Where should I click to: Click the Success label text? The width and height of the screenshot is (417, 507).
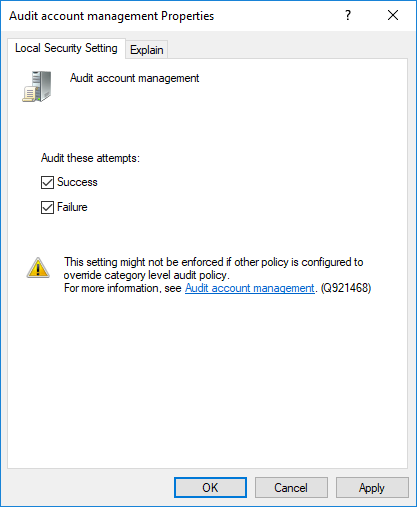coord(77,182)
